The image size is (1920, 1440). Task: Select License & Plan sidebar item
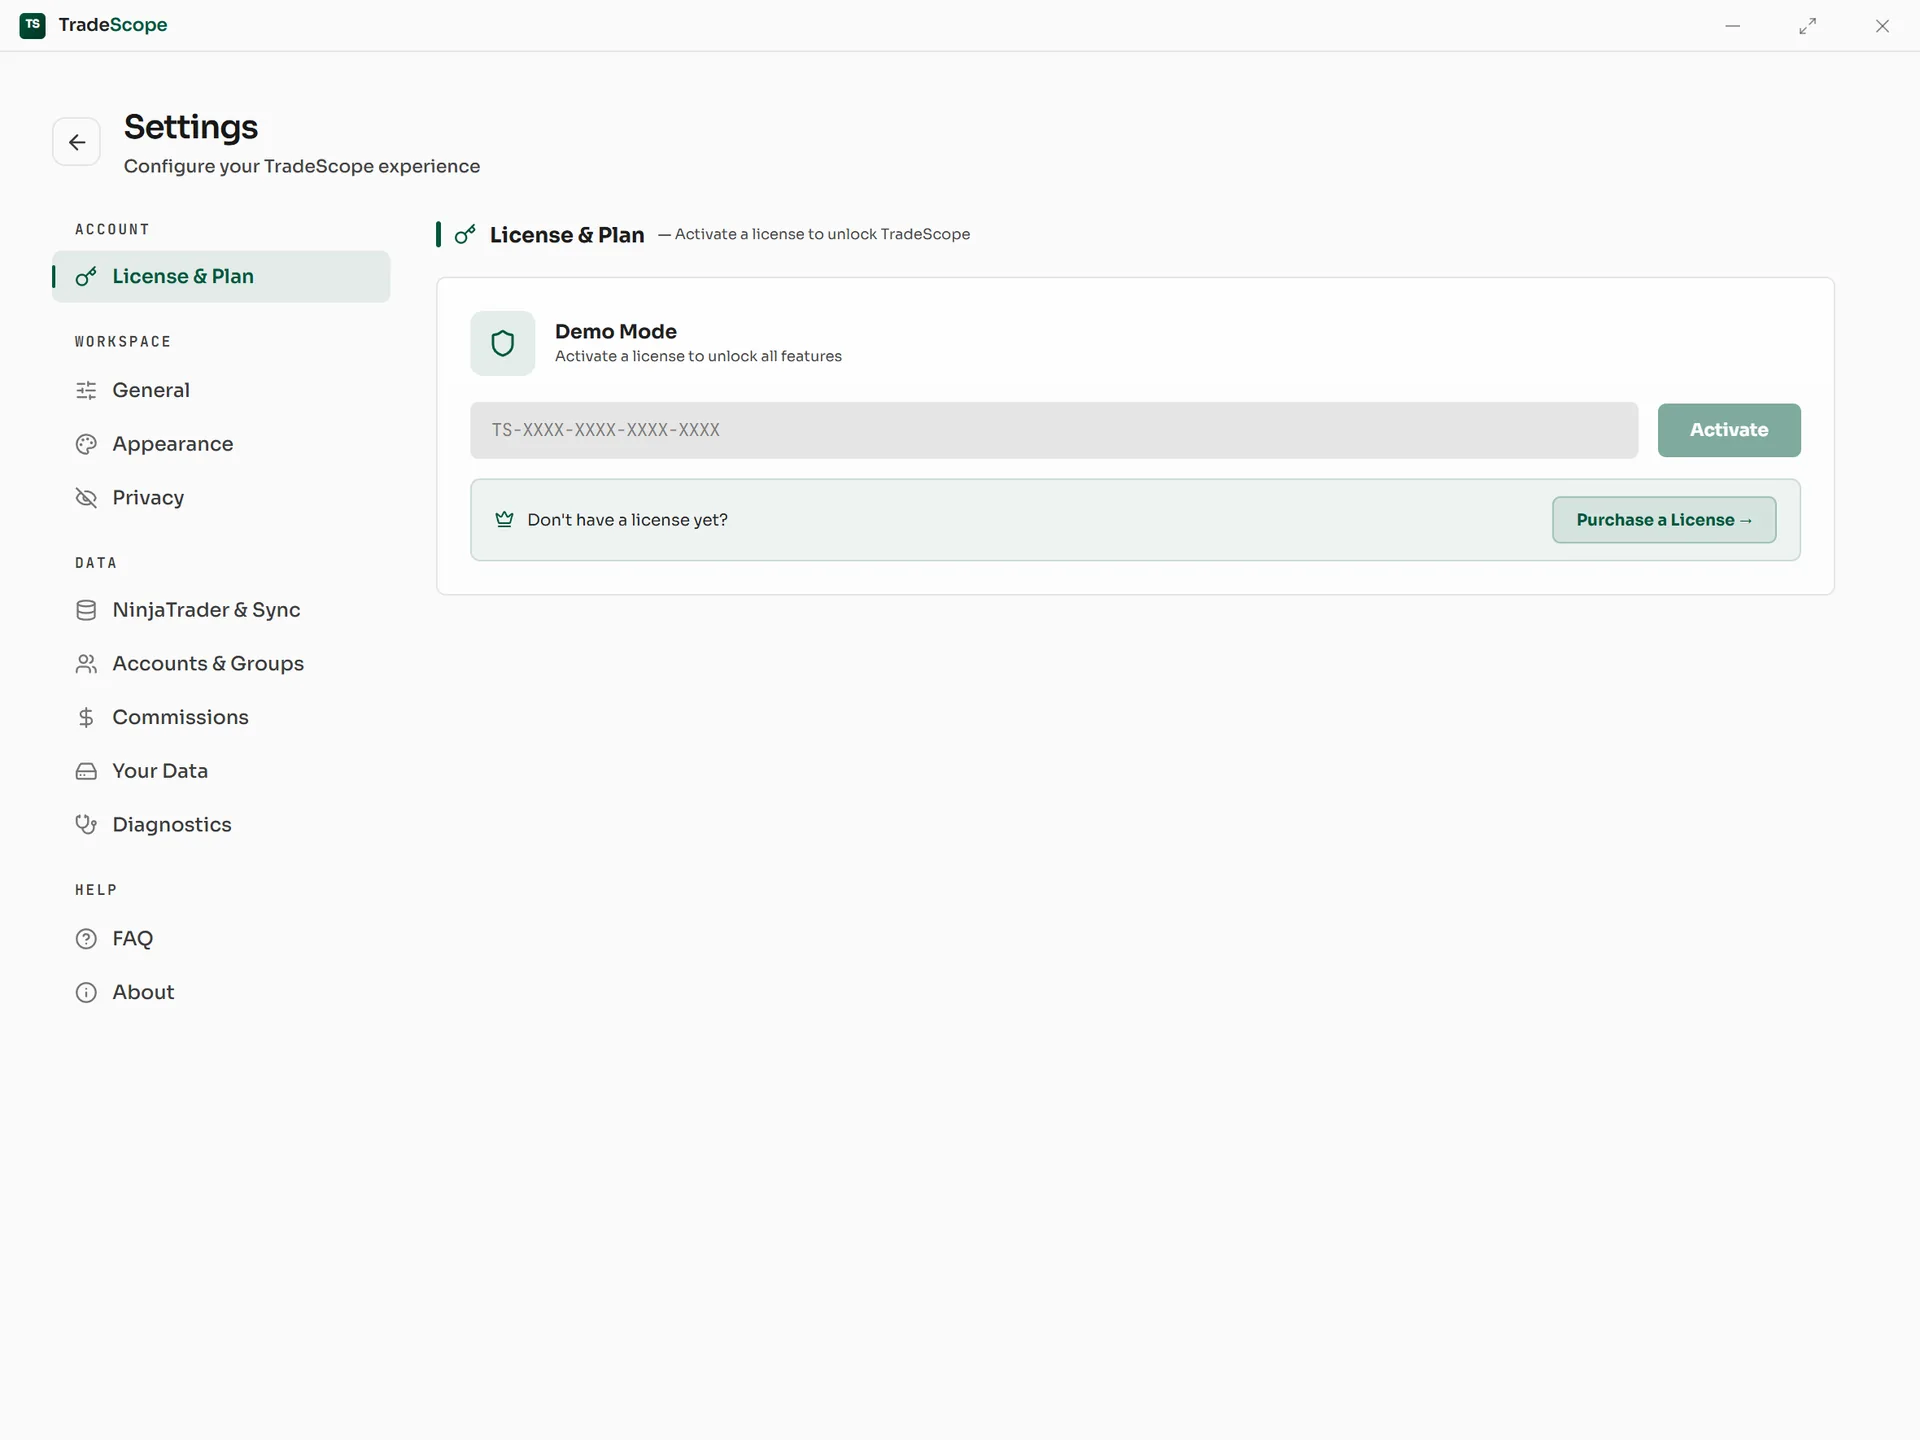[221, 277]
